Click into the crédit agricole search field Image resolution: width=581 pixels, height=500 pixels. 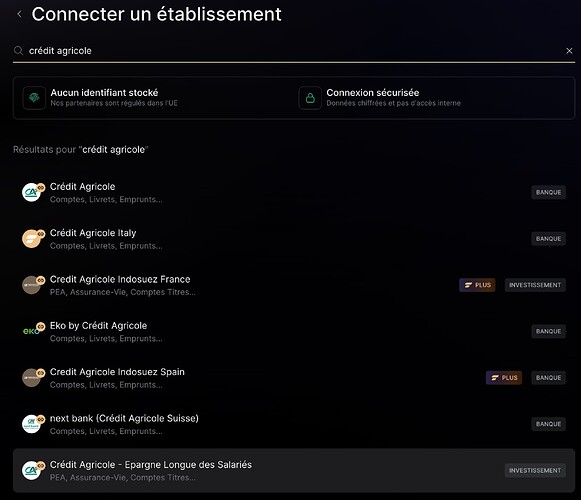click(x=294, y=51)
